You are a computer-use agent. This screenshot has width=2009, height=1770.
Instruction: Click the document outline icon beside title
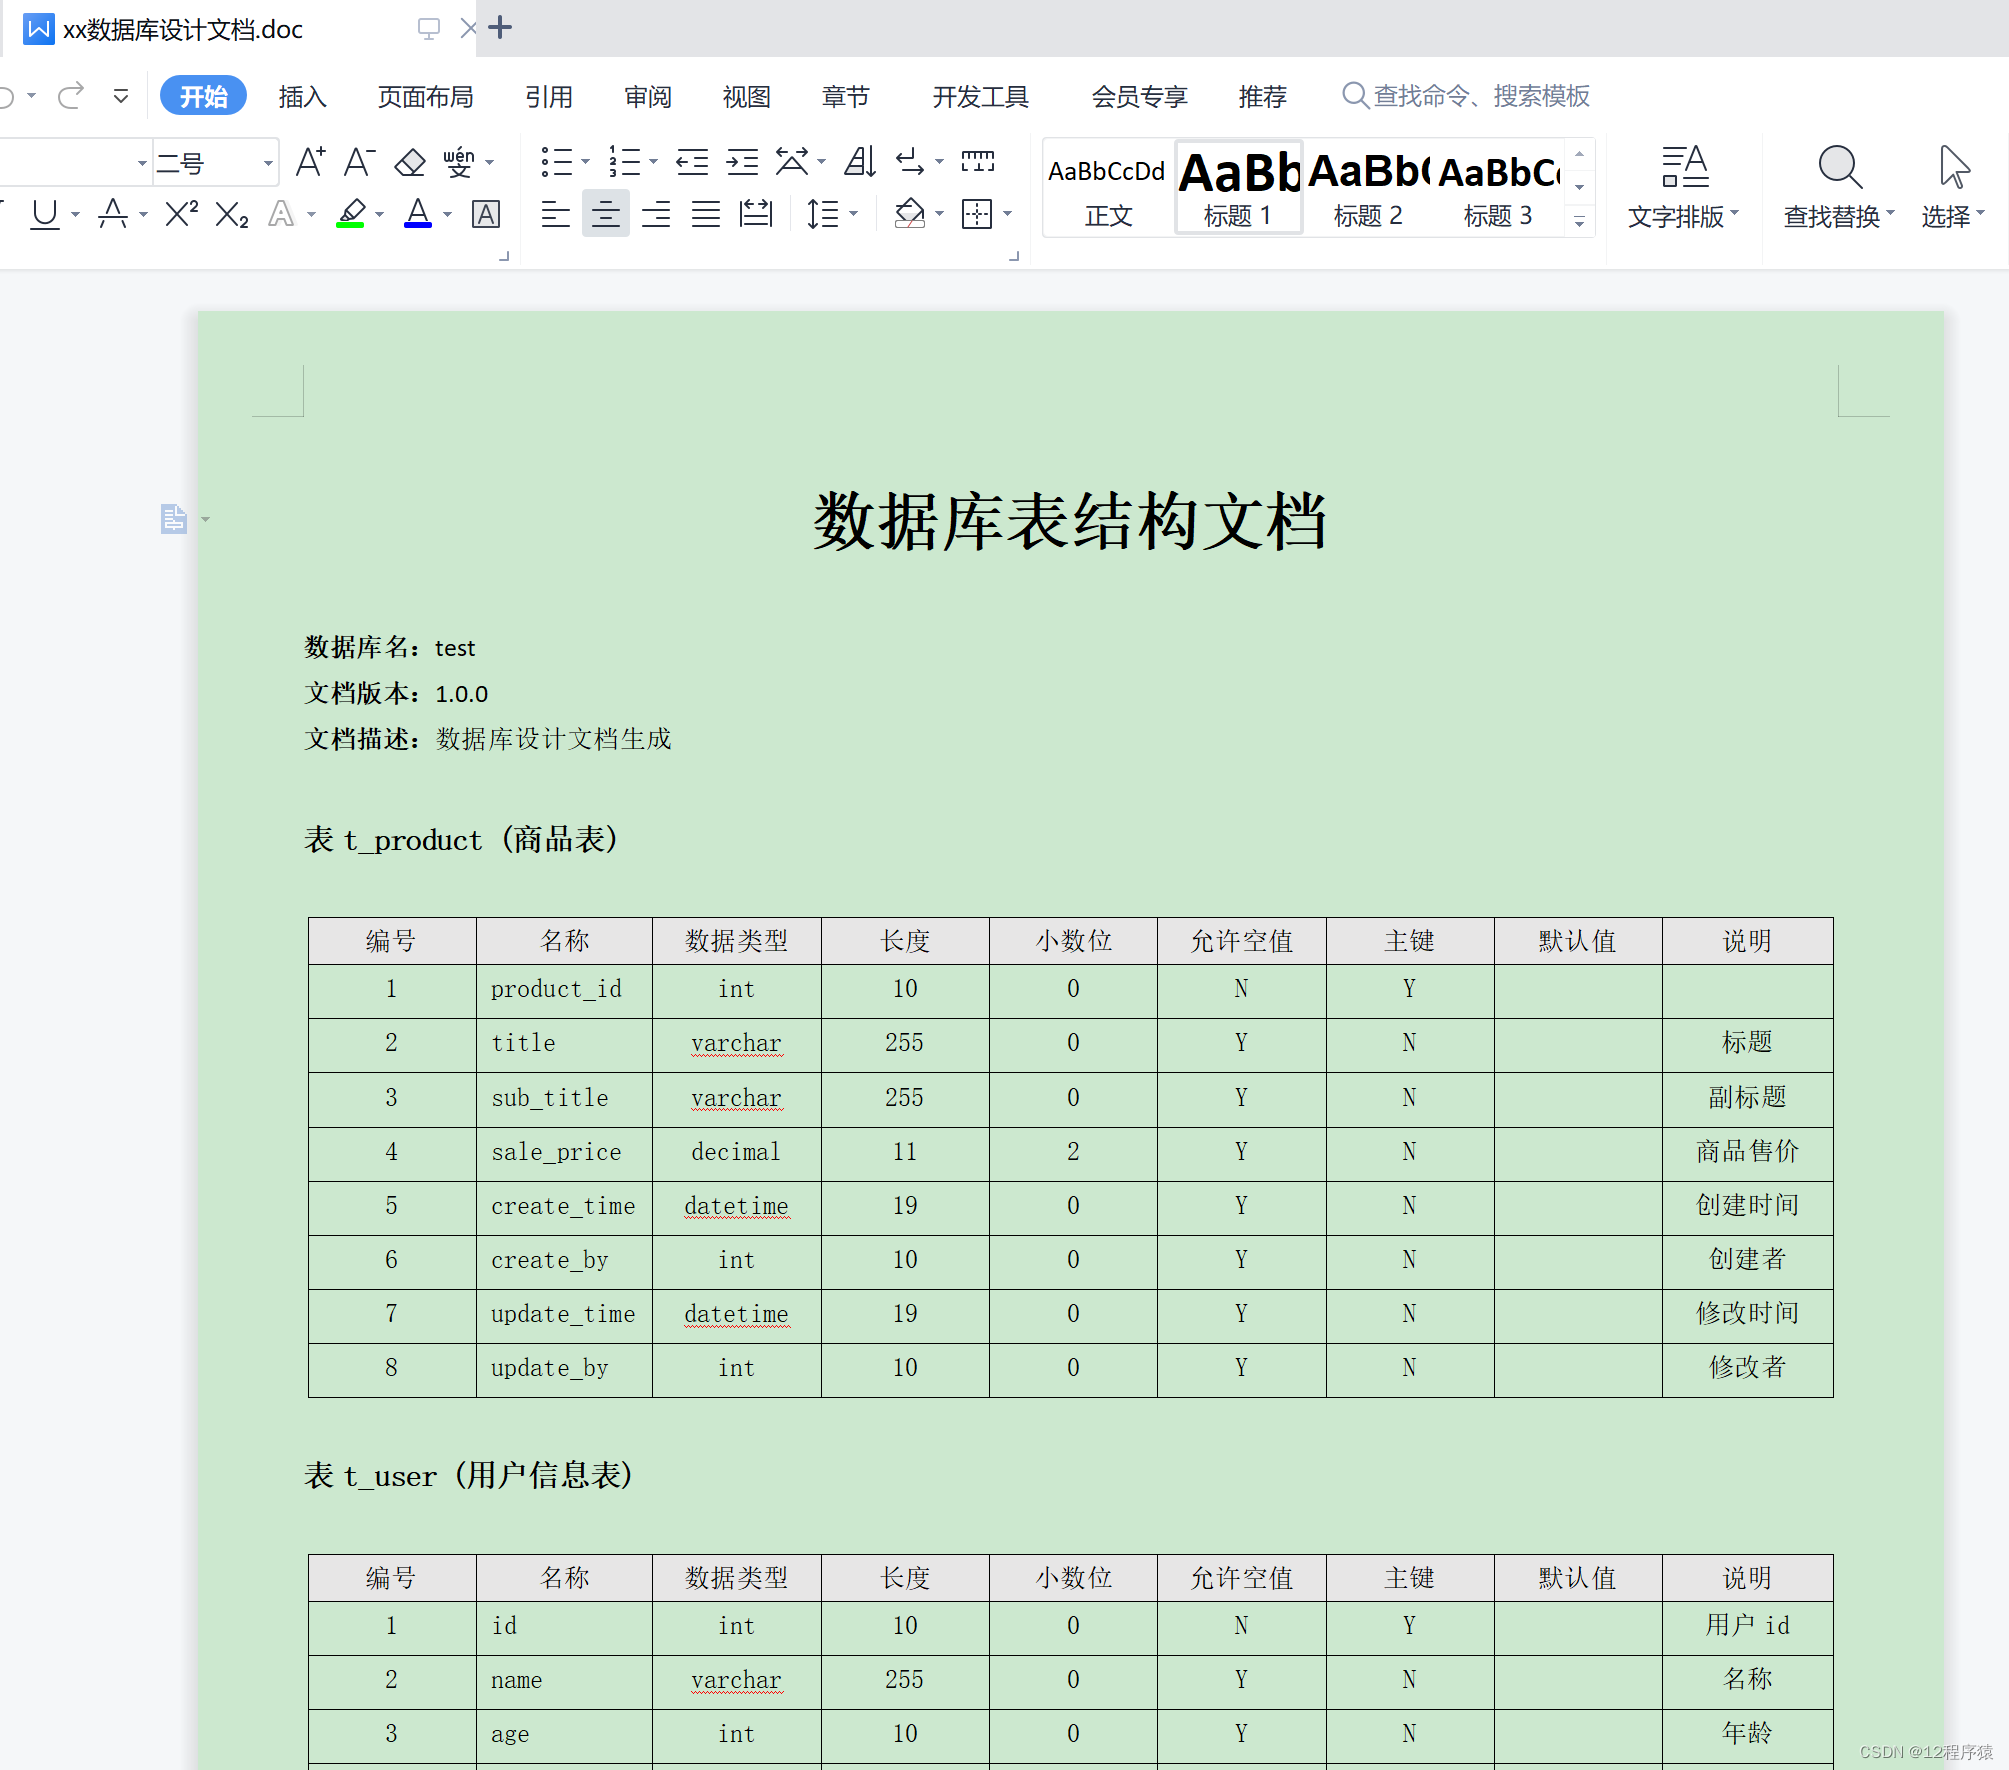click(174, 519)
